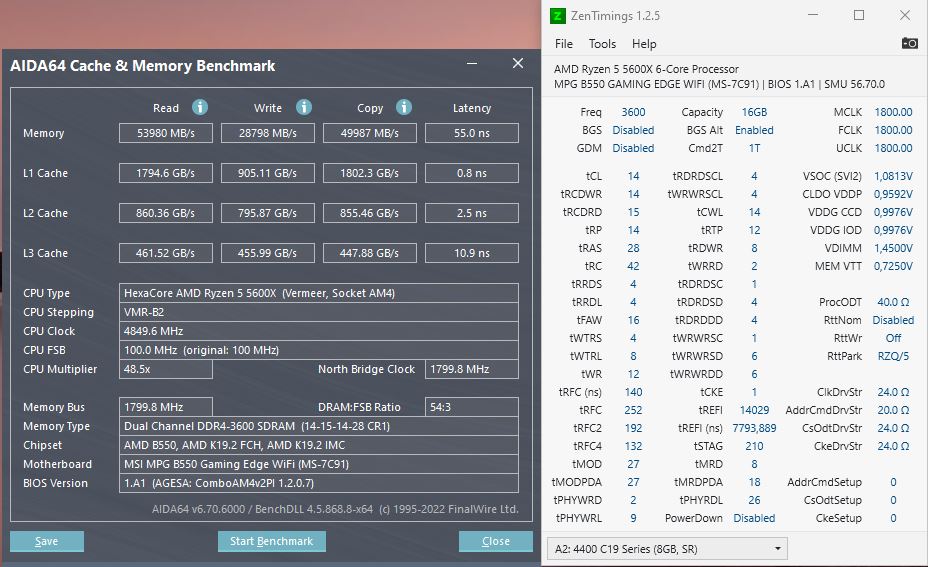Close AIDA64 window via title bar X
The image size is (928, 567).
518,63
